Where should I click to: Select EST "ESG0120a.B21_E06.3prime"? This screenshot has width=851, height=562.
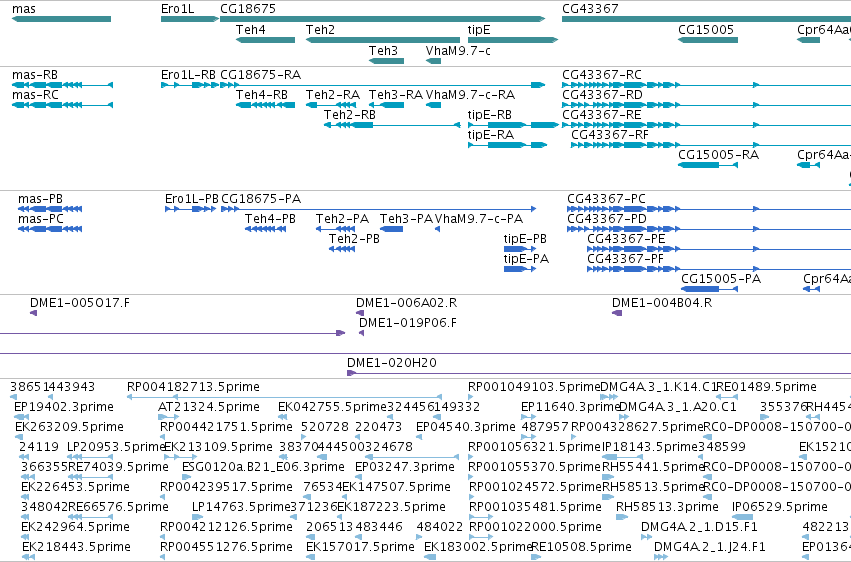click(x=263, y=468)
